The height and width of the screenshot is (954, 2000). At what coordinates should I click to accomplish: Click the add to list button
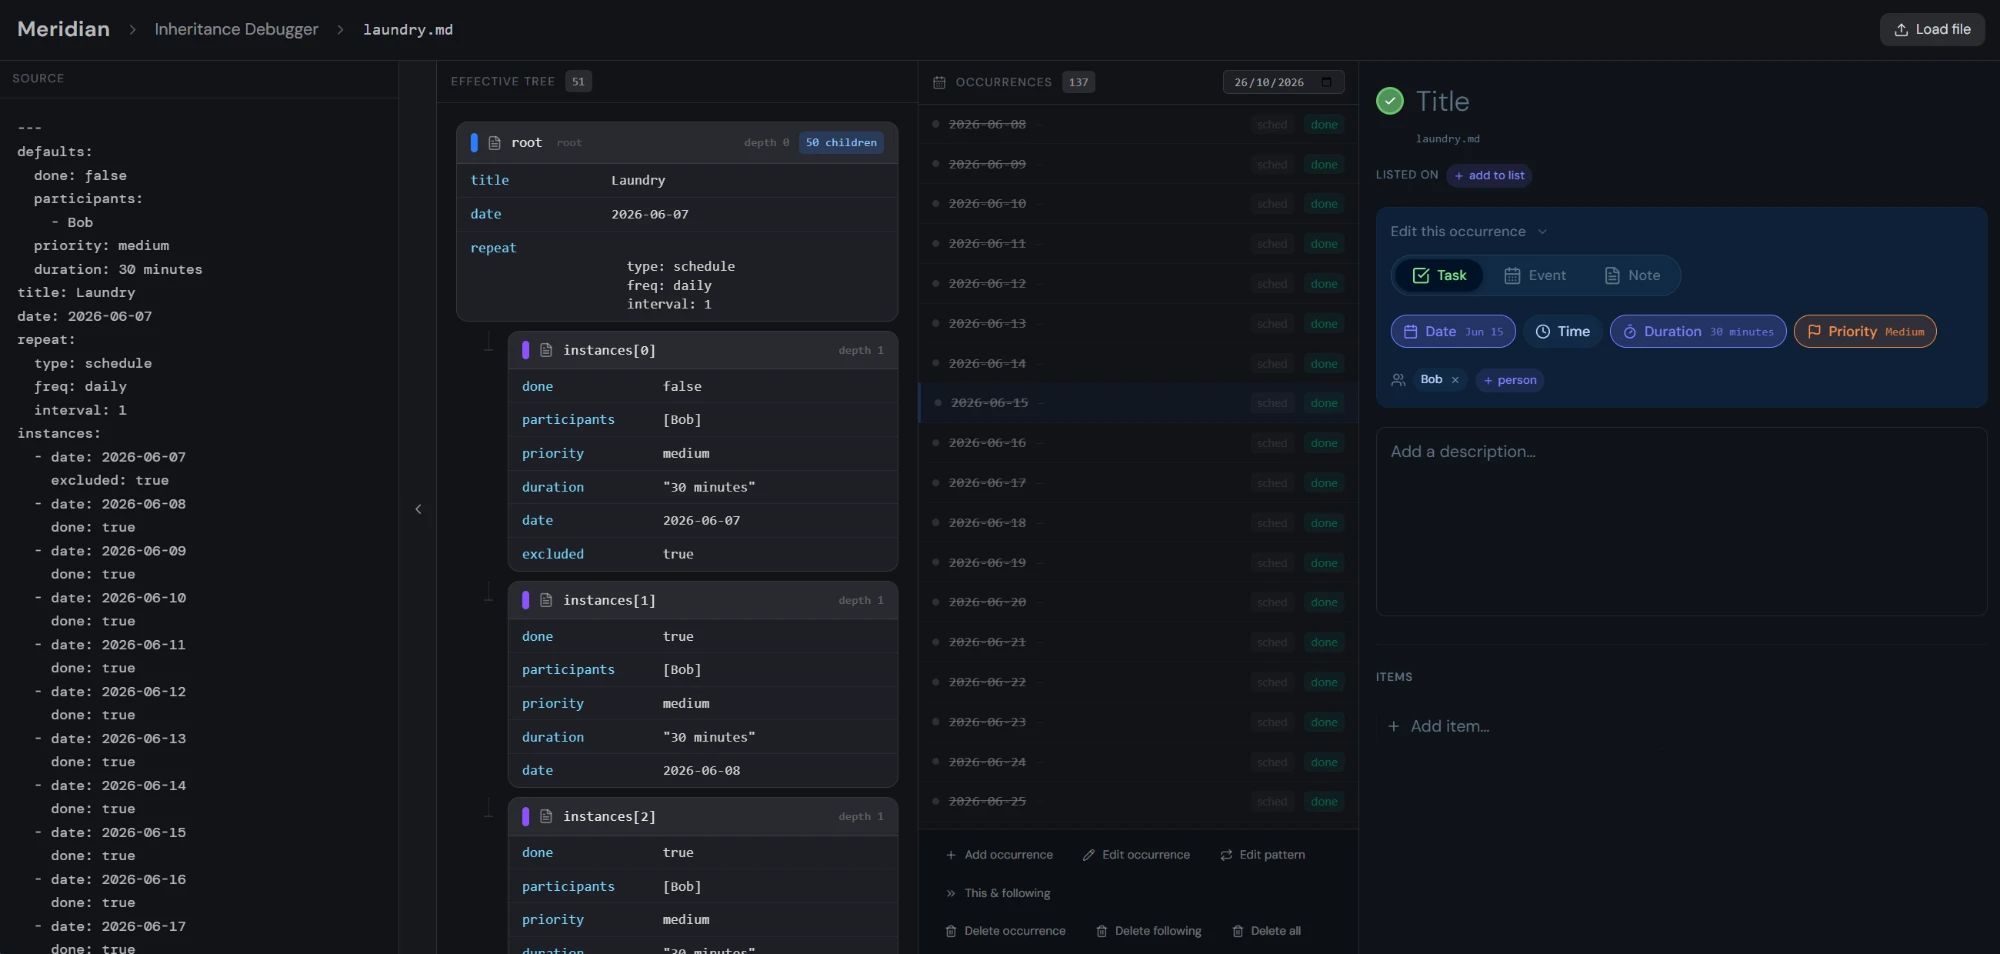pos(1489,175)
